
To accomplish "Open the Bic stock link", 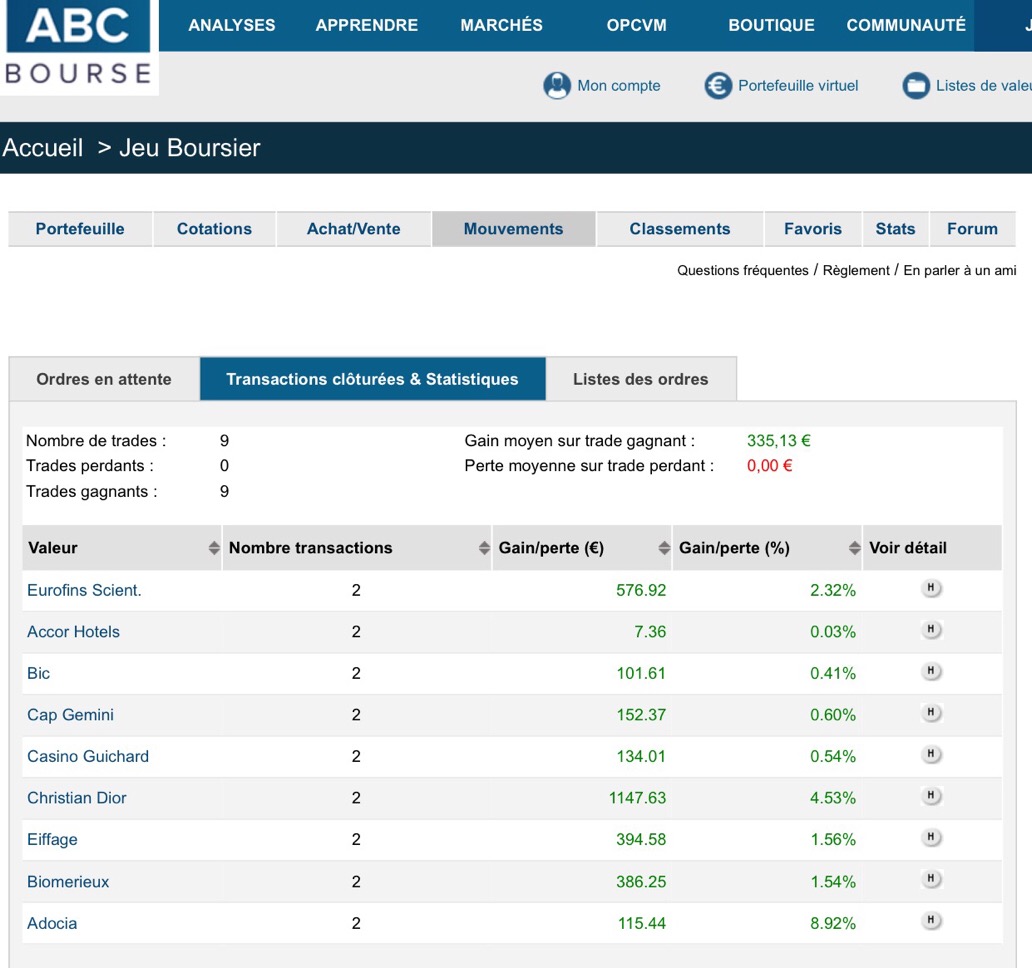I will [x=38, y=673].
